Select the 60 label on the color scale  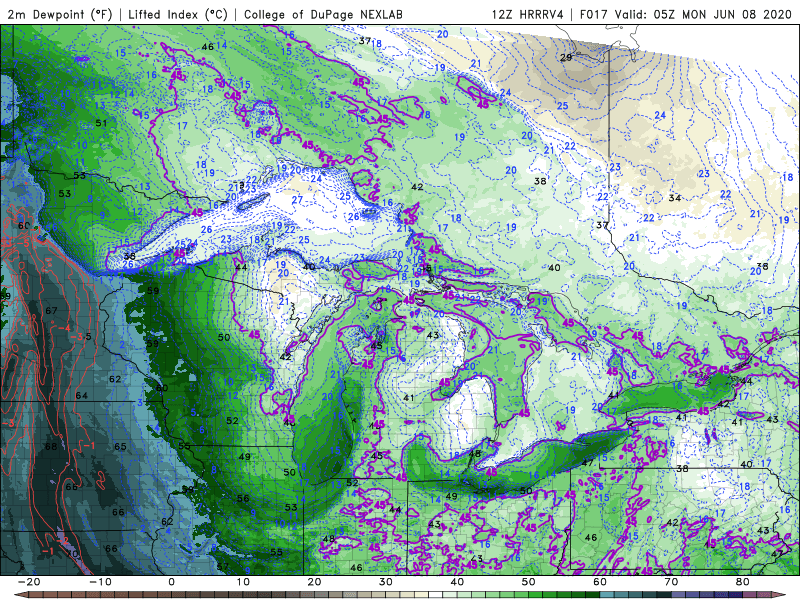[600, 582]
